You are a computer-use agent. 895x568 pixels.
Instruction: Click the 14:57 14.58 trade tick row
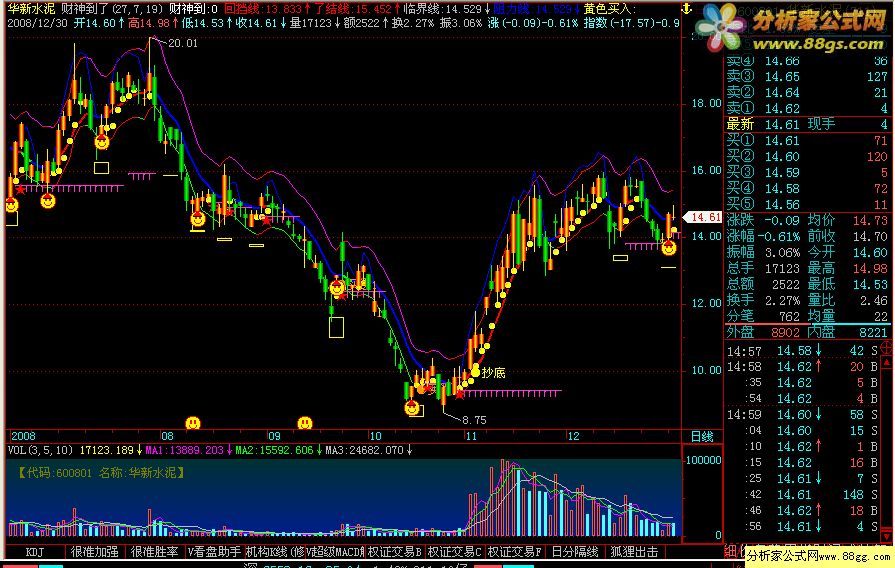pyautogui.click(x=803, y=351)
